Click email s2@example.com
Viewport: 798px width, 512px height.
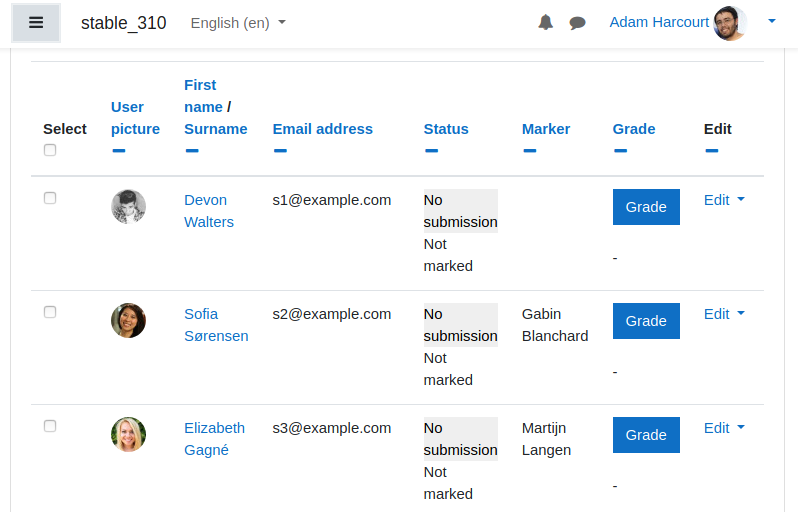[x=331, y=314]
